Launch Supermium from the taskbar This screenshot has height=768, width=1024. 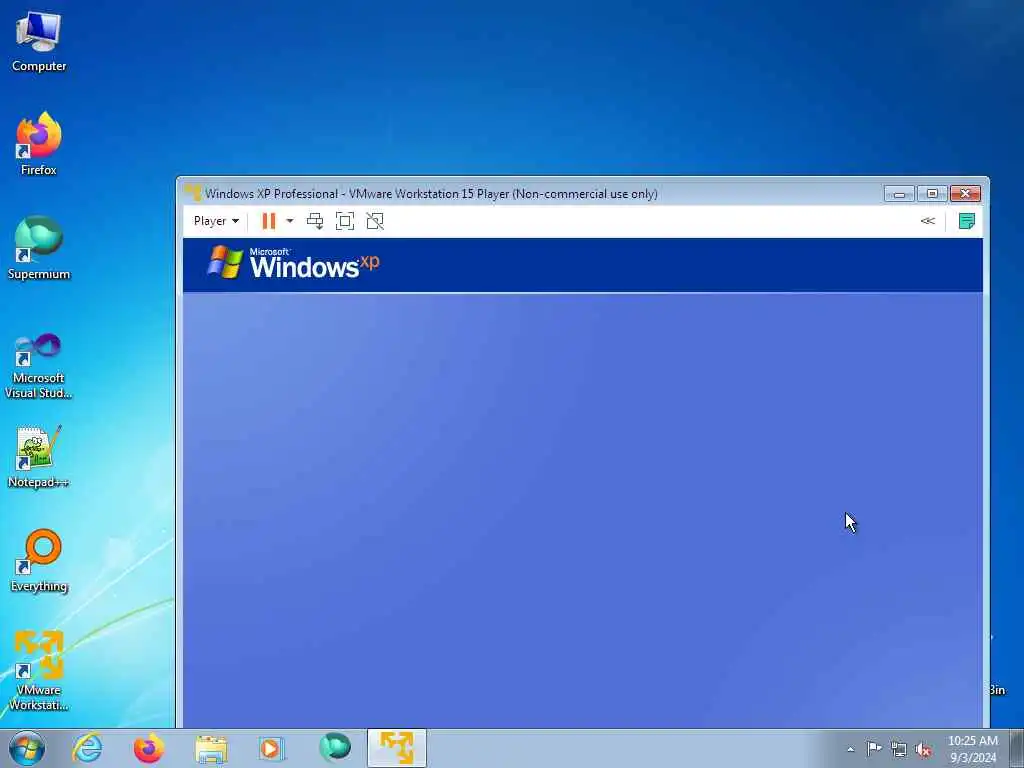coord(335,748)
